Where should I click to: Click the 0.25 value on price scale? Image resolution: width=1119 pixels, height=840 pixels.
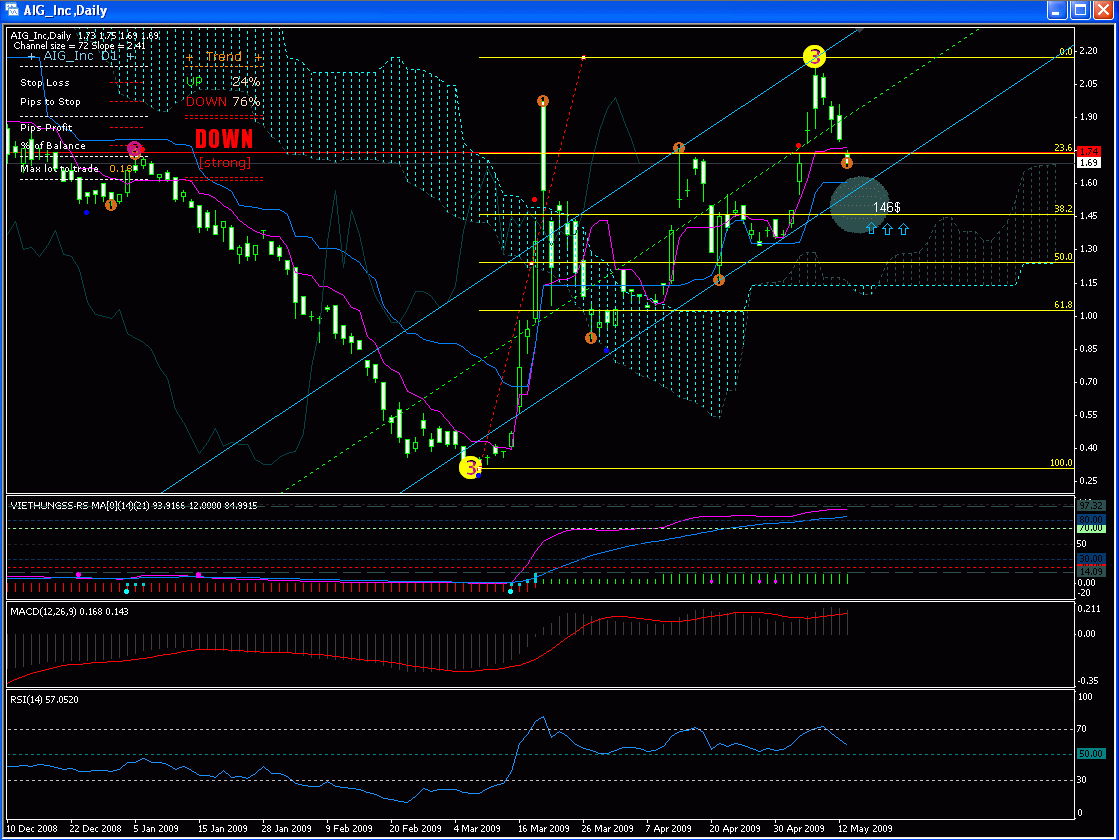tap(1088, 480)
